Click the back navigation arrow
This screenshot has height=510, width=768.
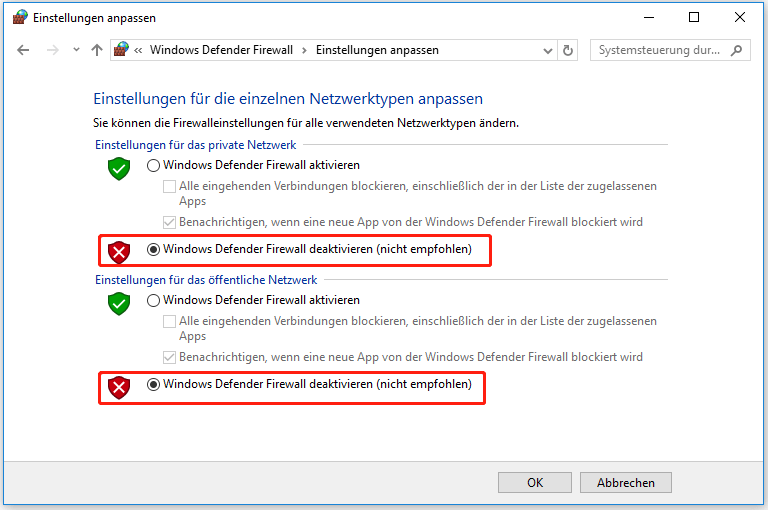24,50
